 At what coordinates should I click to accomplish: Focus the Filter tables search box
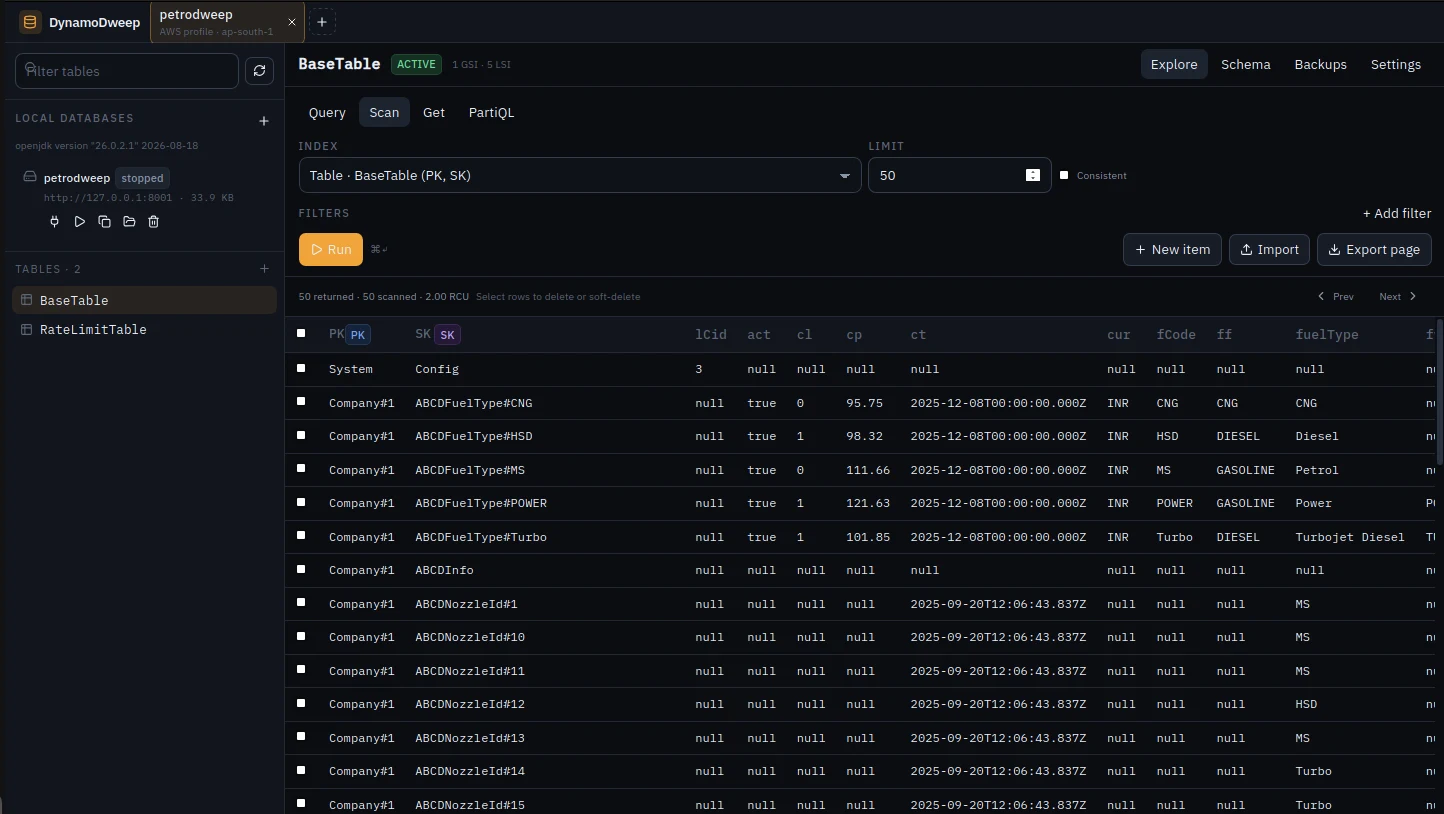point(127,71)
